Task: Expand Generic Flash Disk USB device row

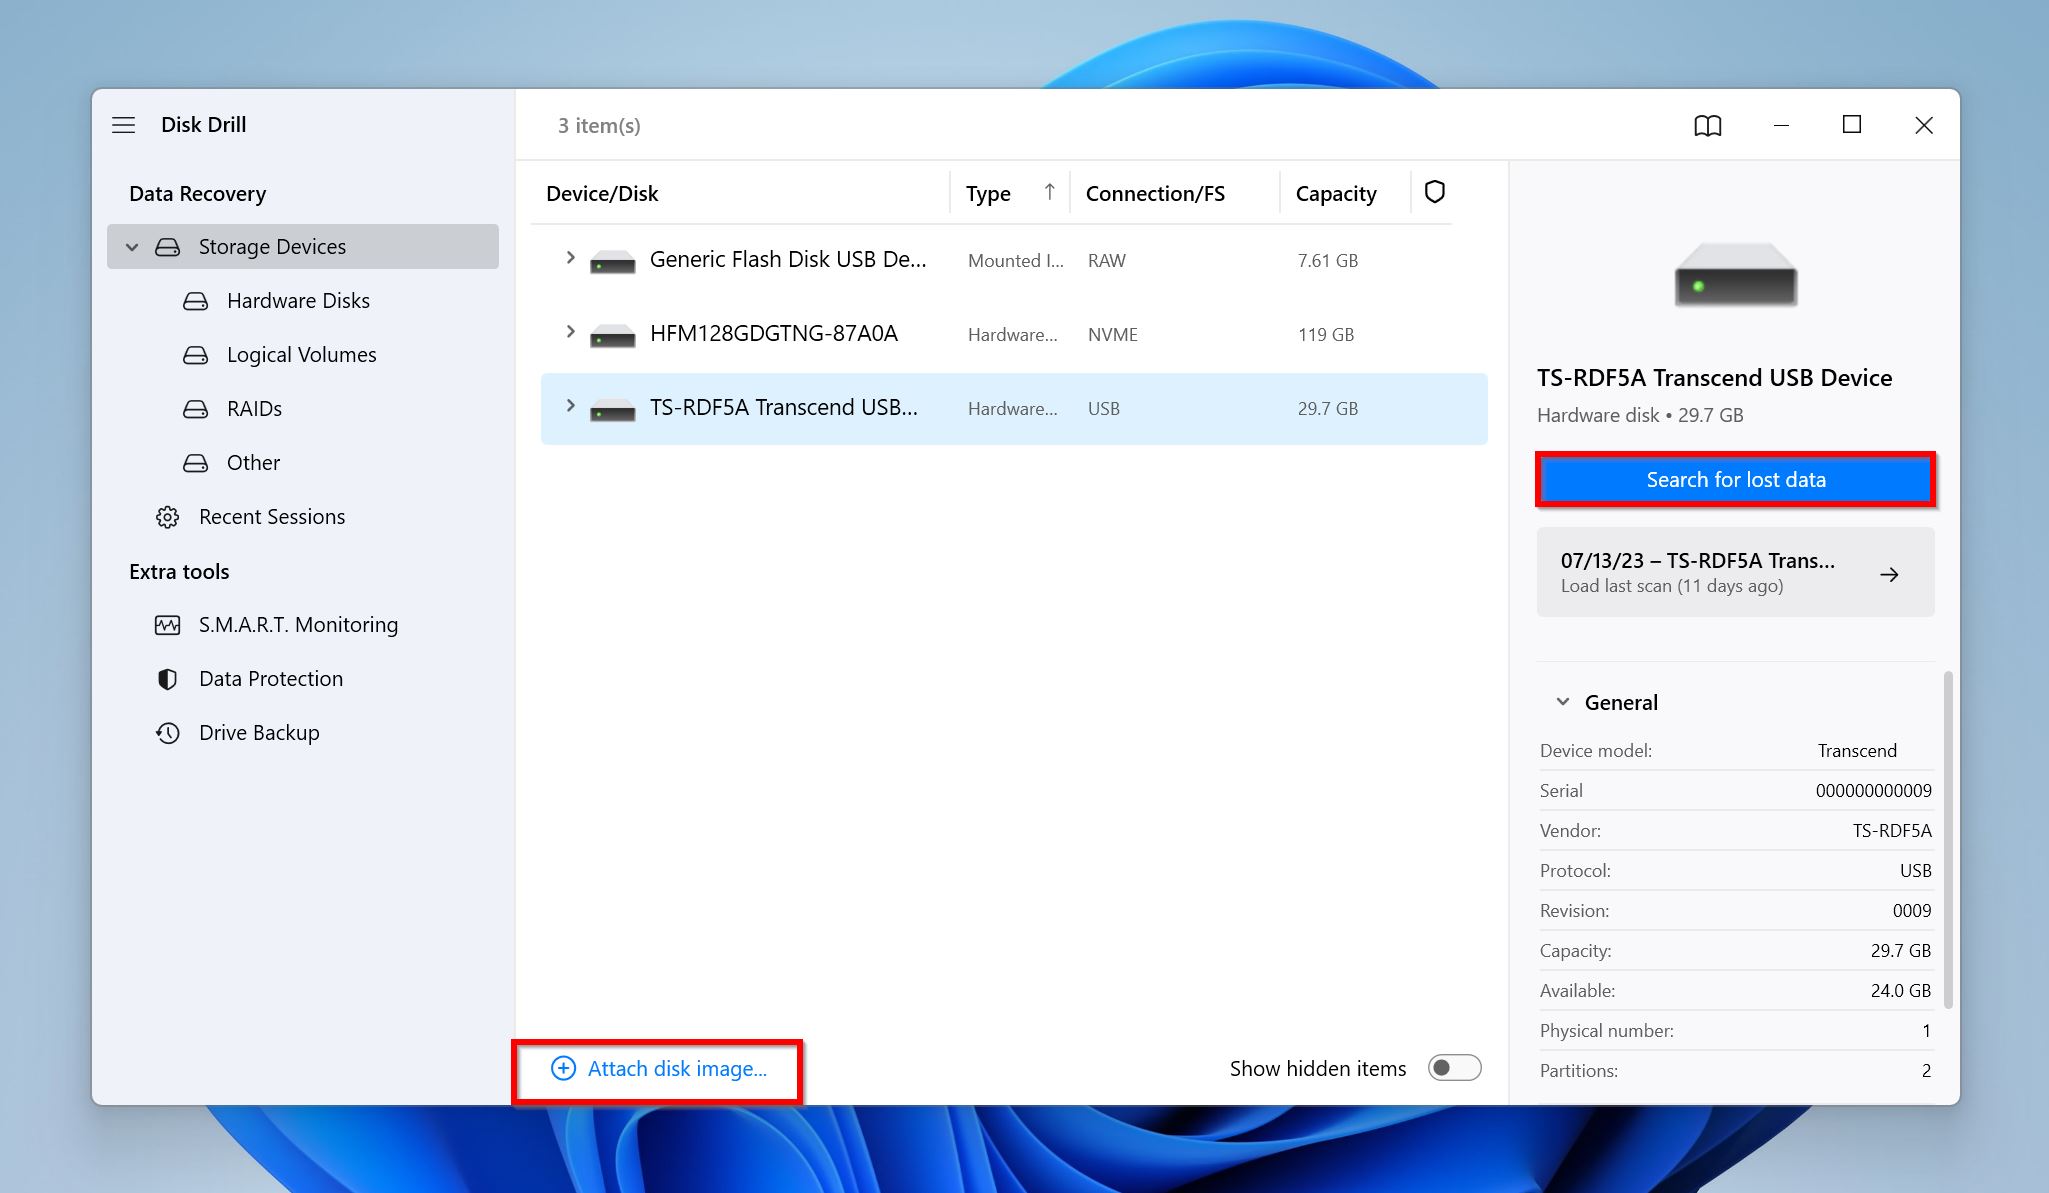Action: pos(569,258)
